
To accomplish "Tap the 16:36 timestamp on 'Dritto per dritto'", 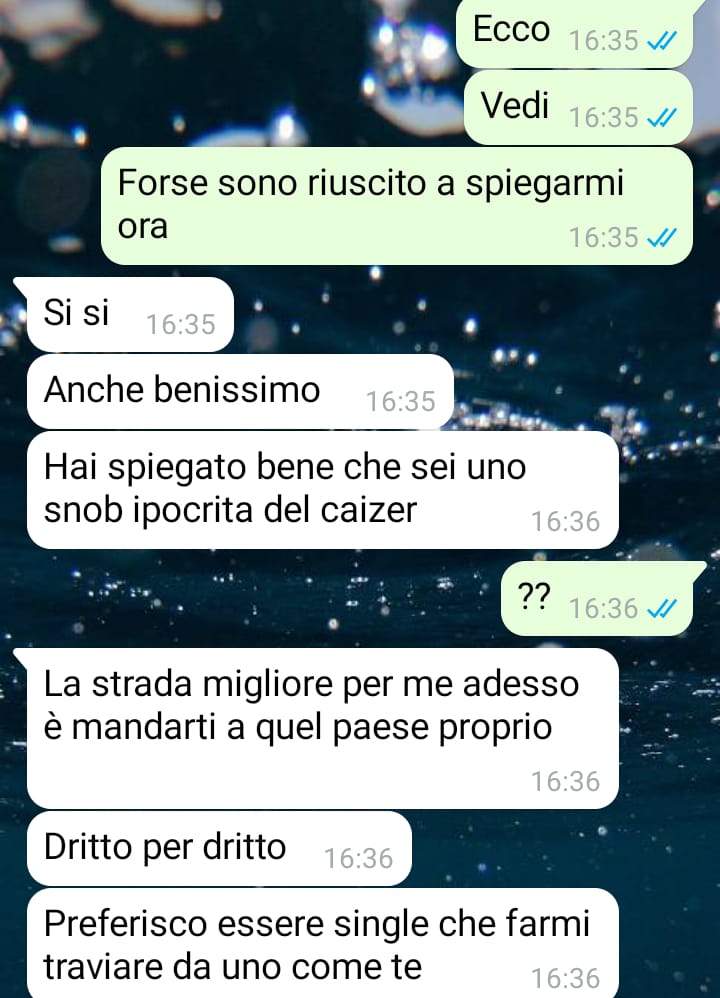I will [358, 859].
